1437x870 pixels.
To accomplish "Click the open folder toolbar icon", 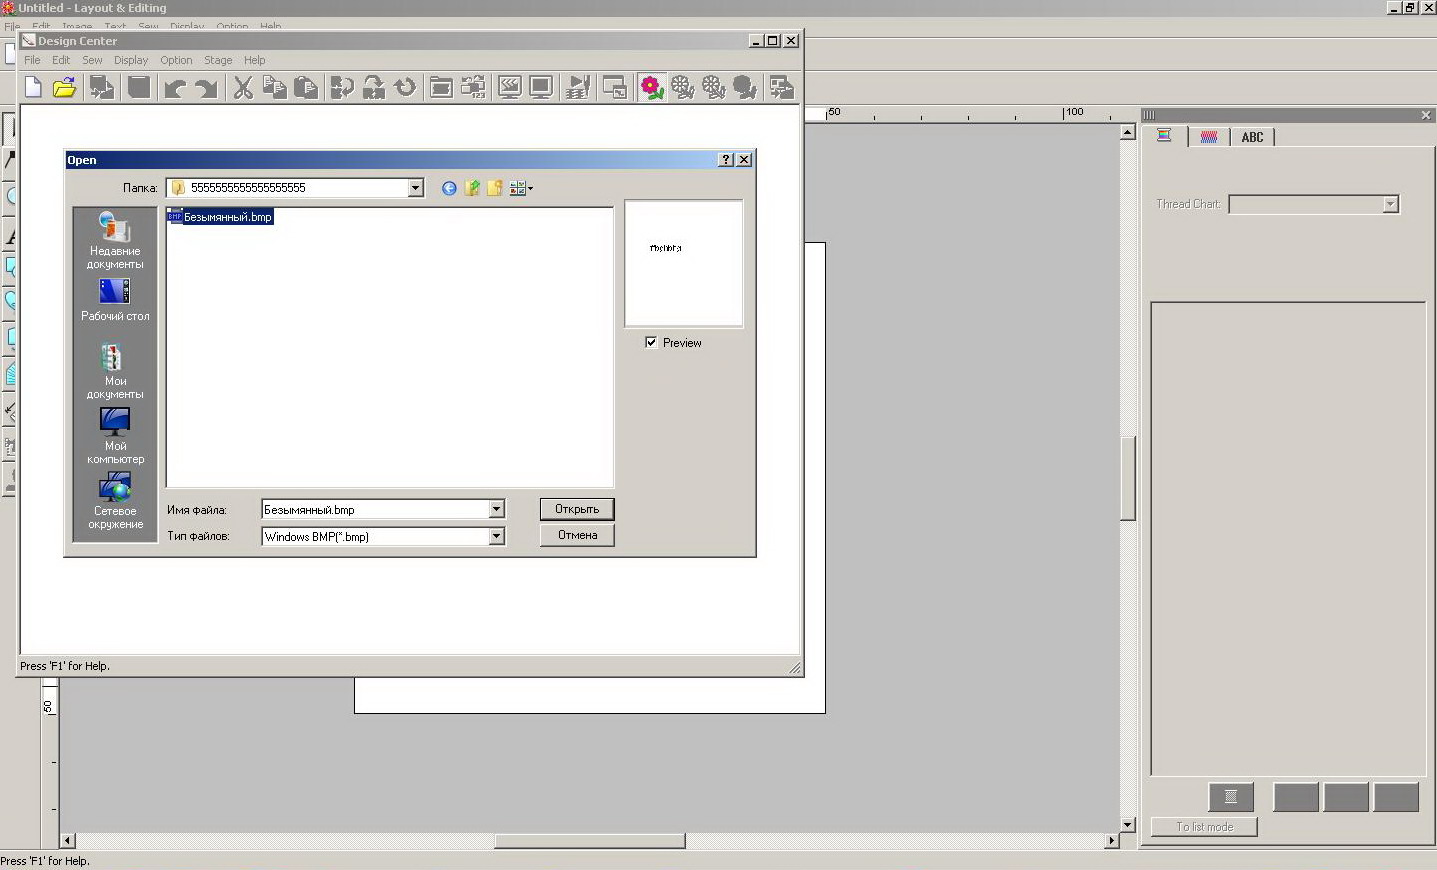I will (65, 88).
